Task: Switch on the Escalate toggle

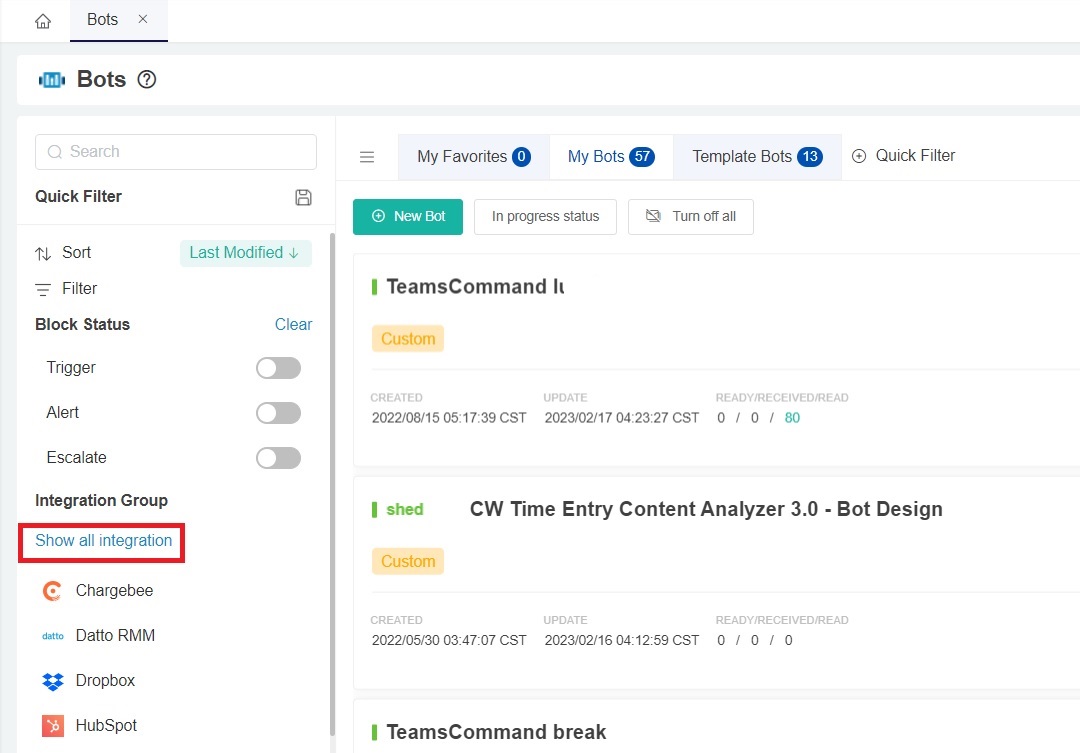Action: [x=278, y=458]
